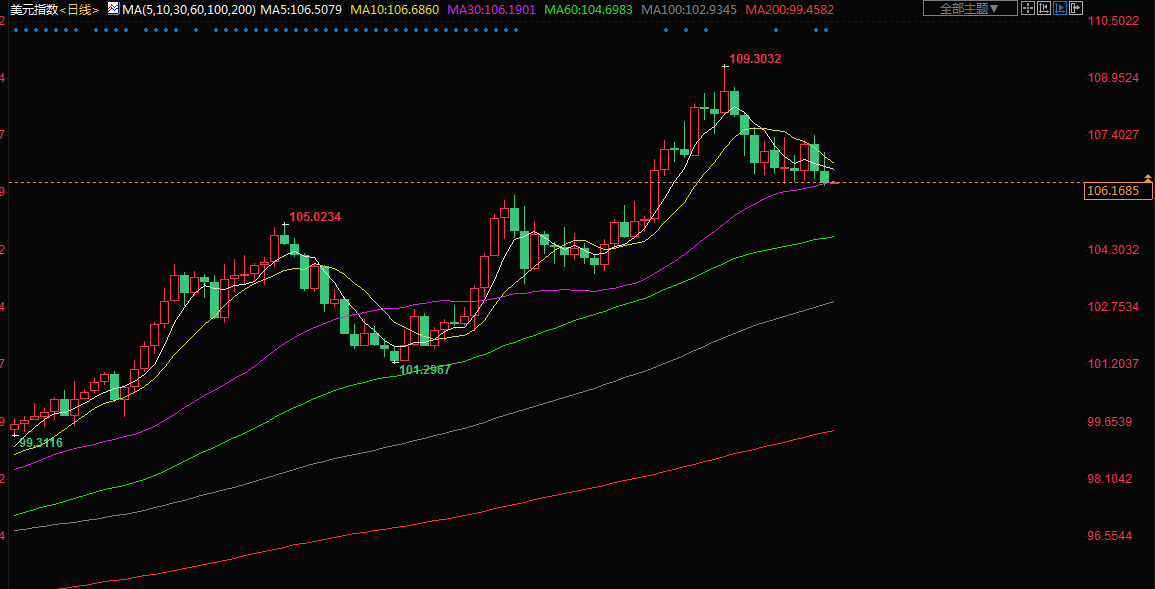The image size is (1155, 589).
Task: Open the 全部主题 dropdown
Action: (969, 8)
